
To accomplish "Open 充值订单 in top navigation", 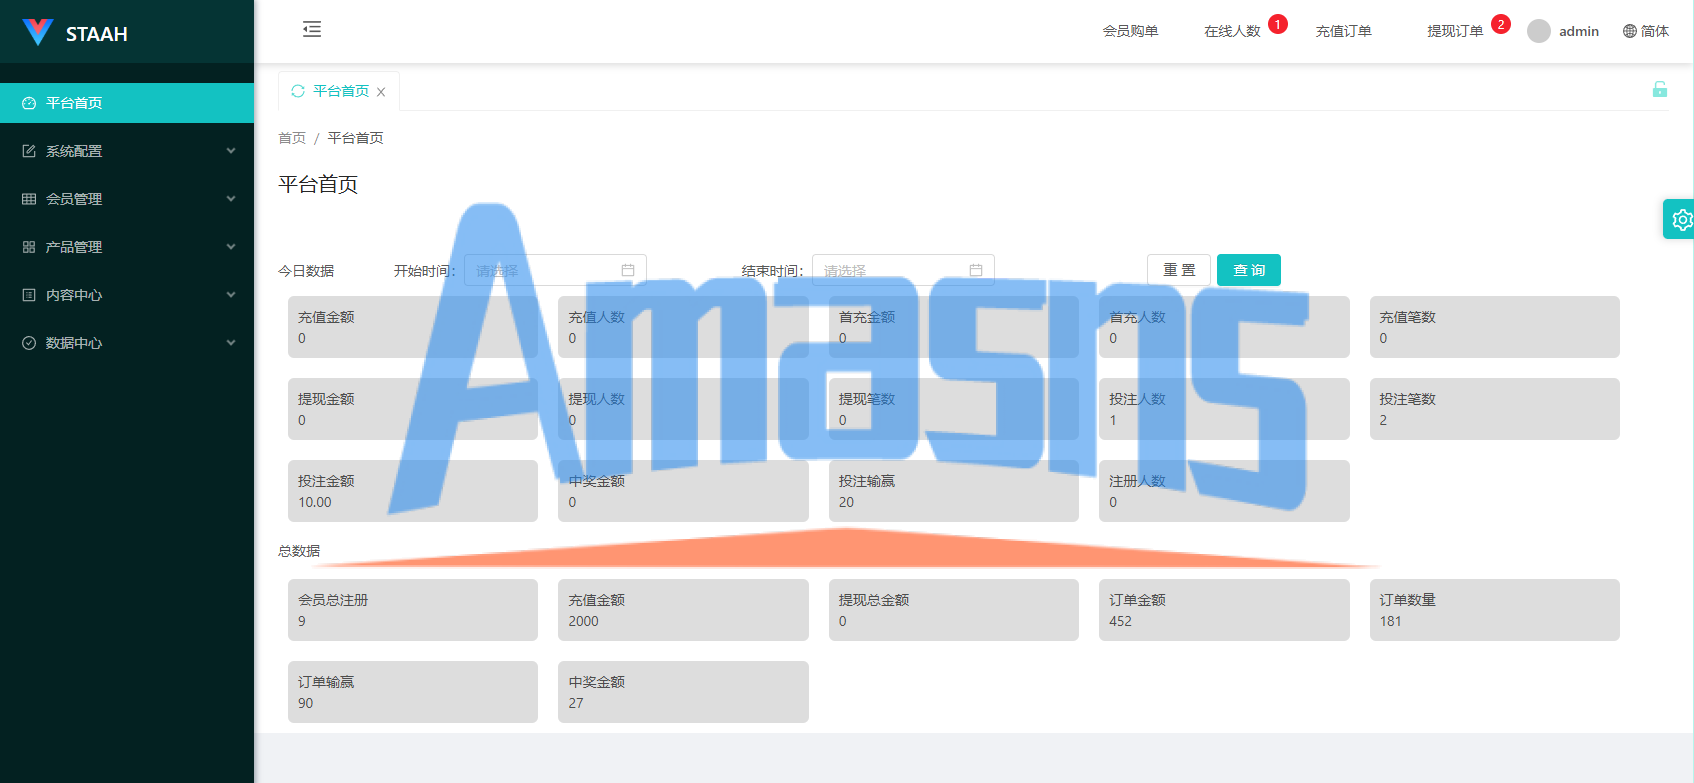I will [x=1343, y=31].
